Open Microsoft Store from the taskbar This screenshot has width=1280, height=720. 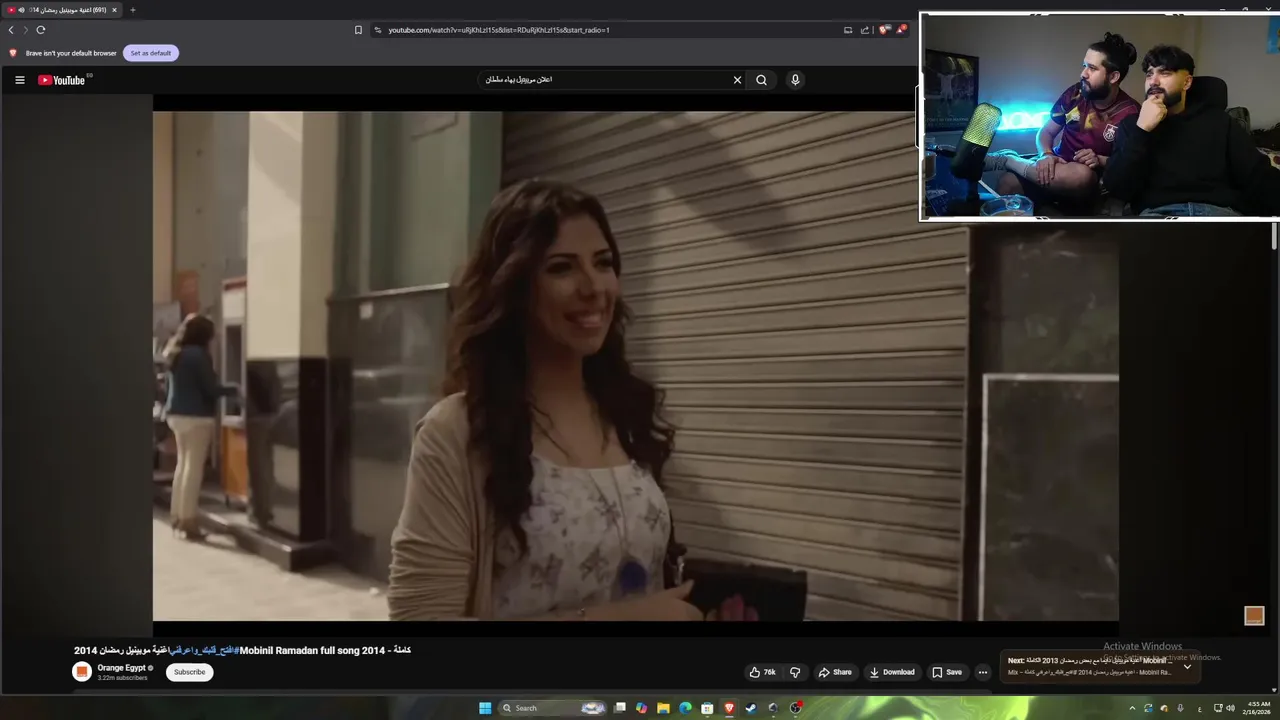point(707,708)
